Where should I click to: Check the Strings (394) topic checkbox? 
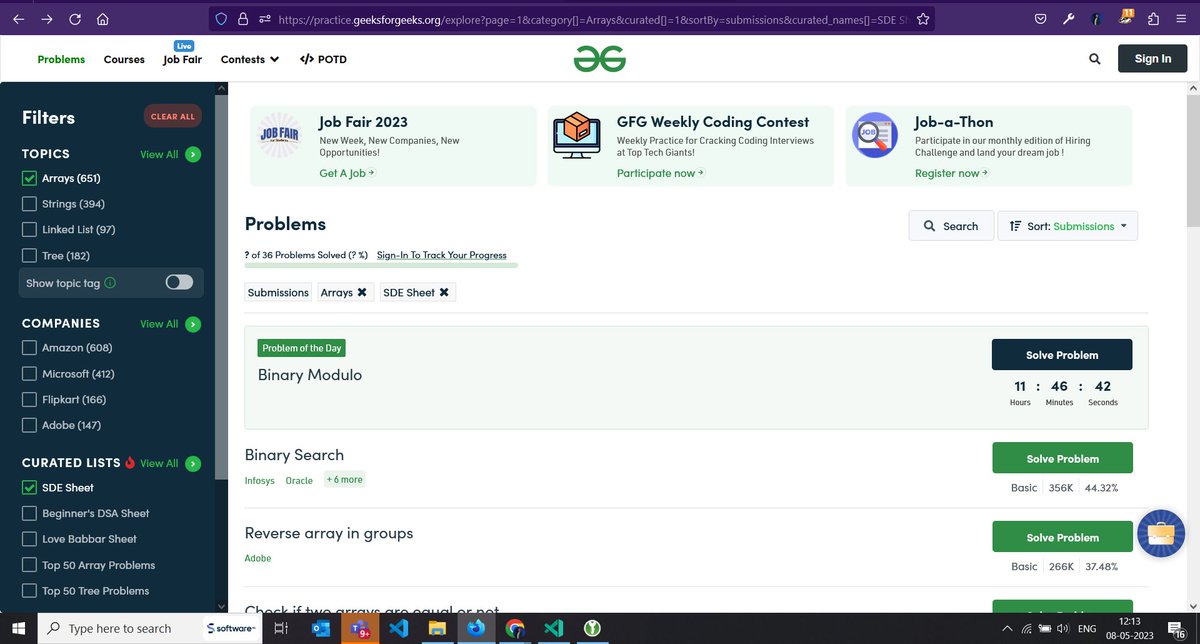[29, 204]
